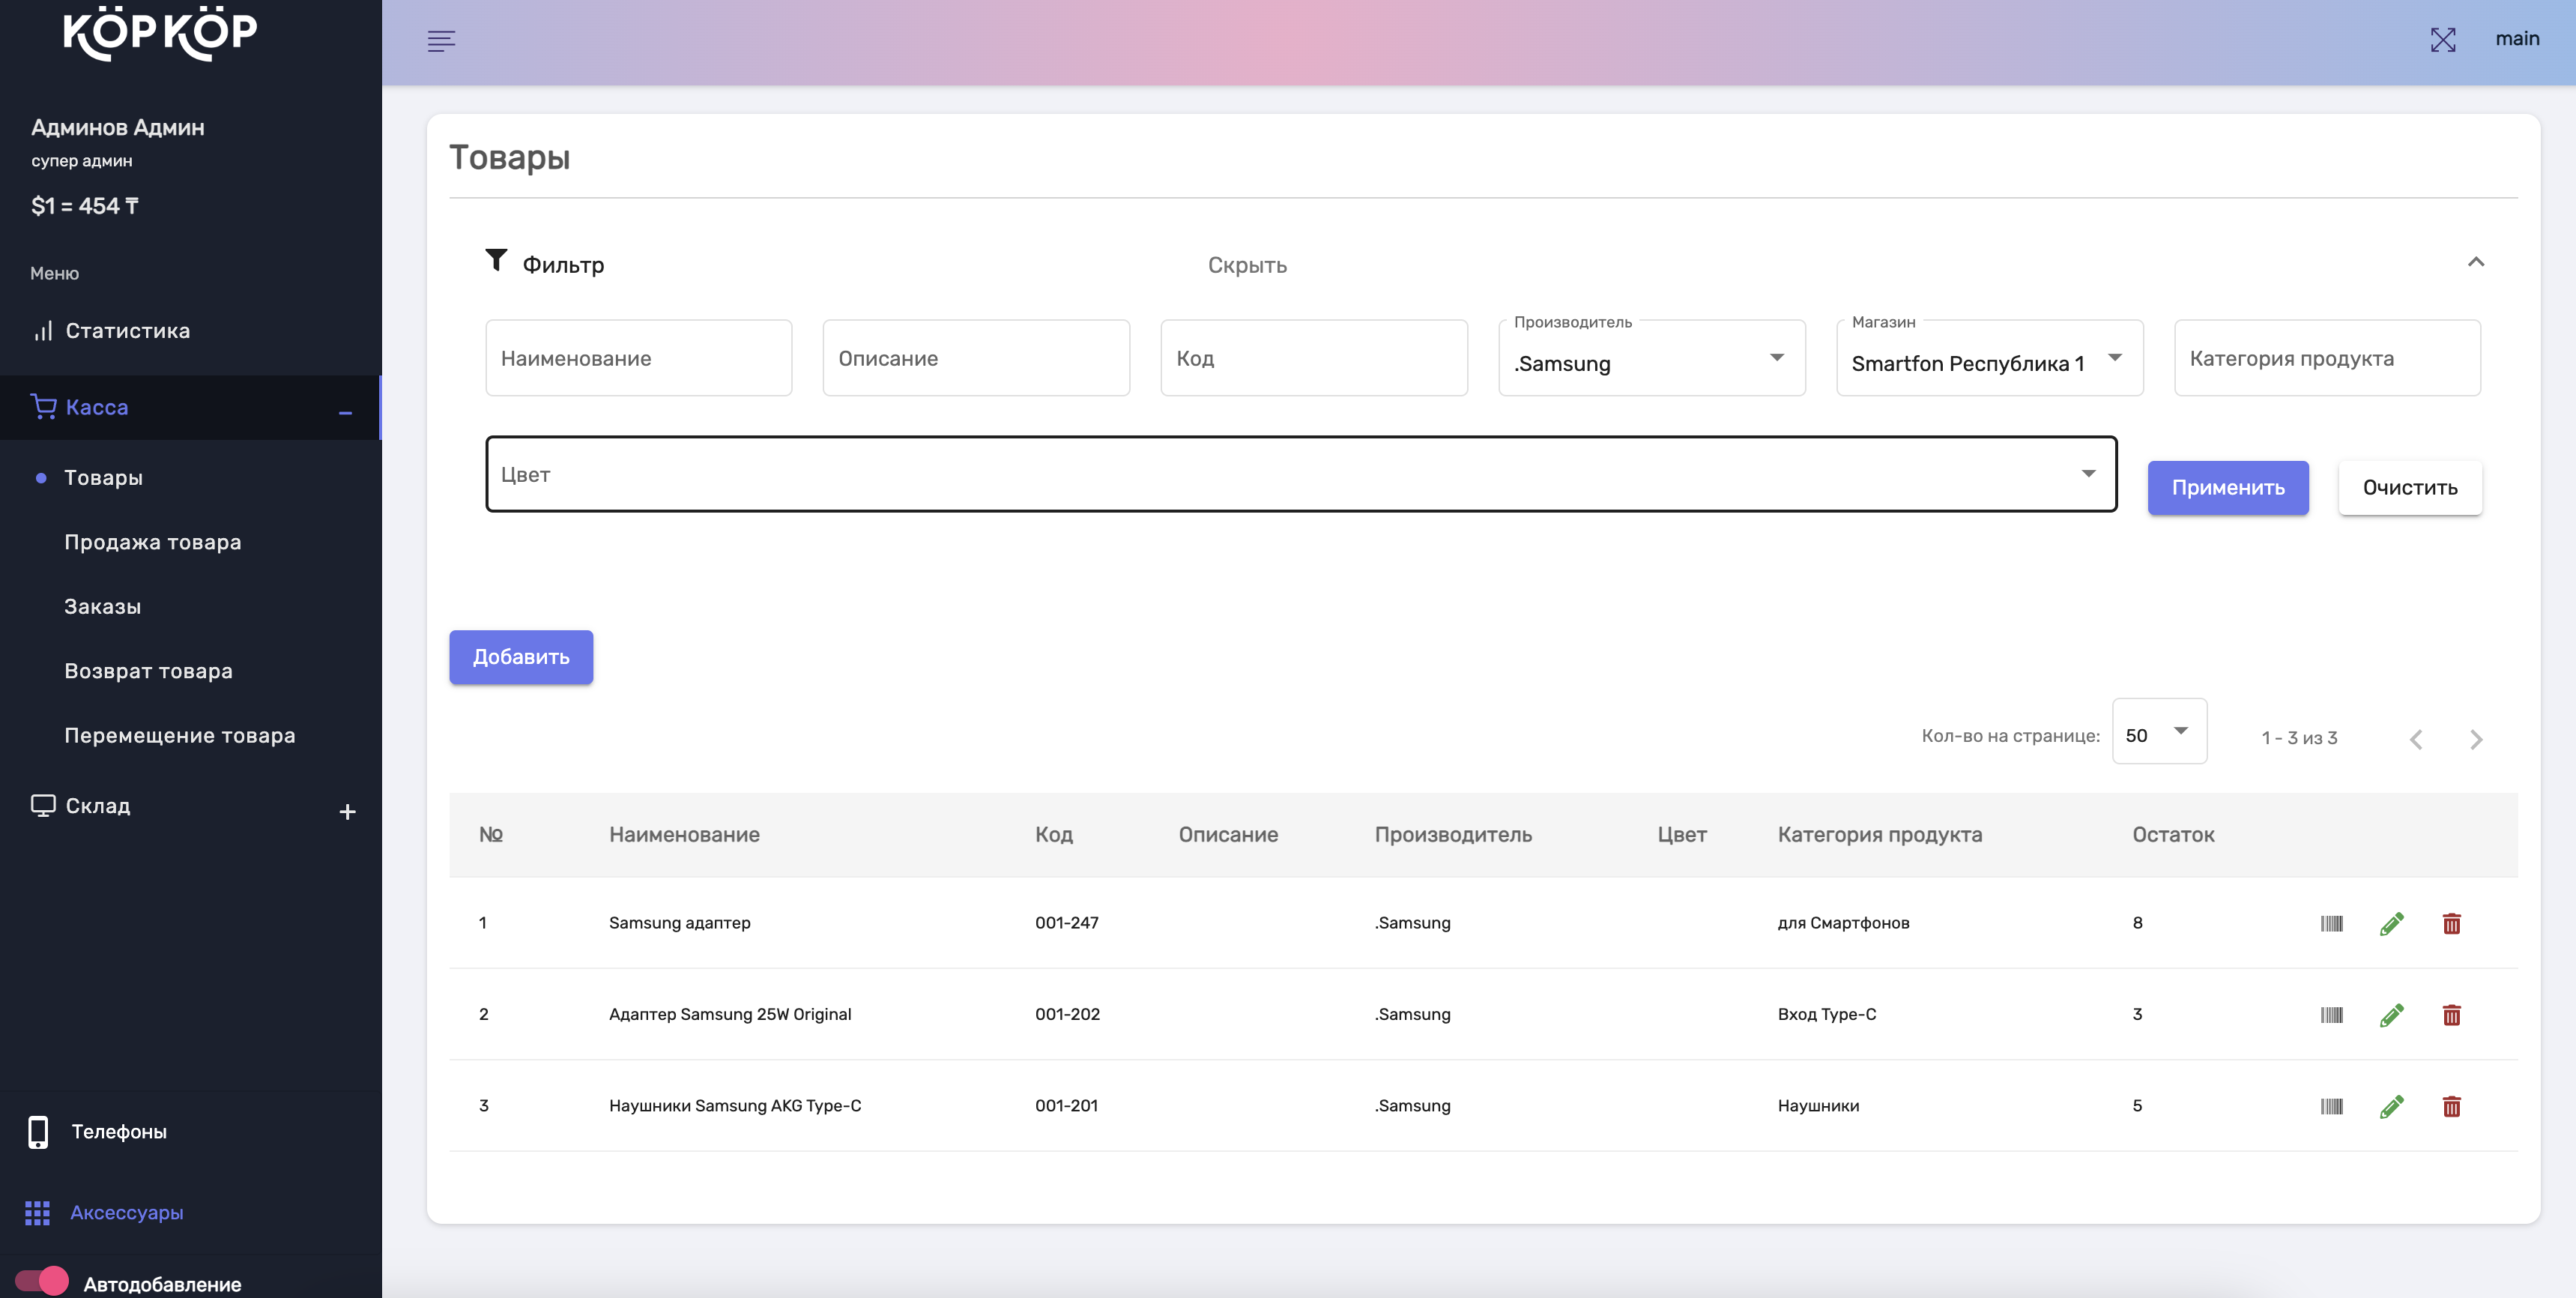Screen dimensions: 2576x1298
Task: Click the fullscreen expand icon
Action: point(2442,39)
